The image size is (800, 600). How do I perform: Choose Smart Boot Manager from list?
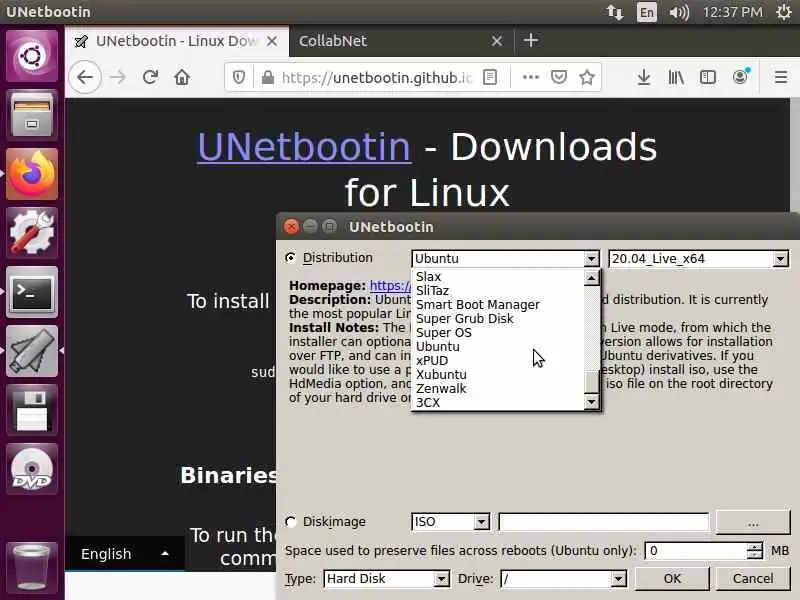tap(478, 305)
